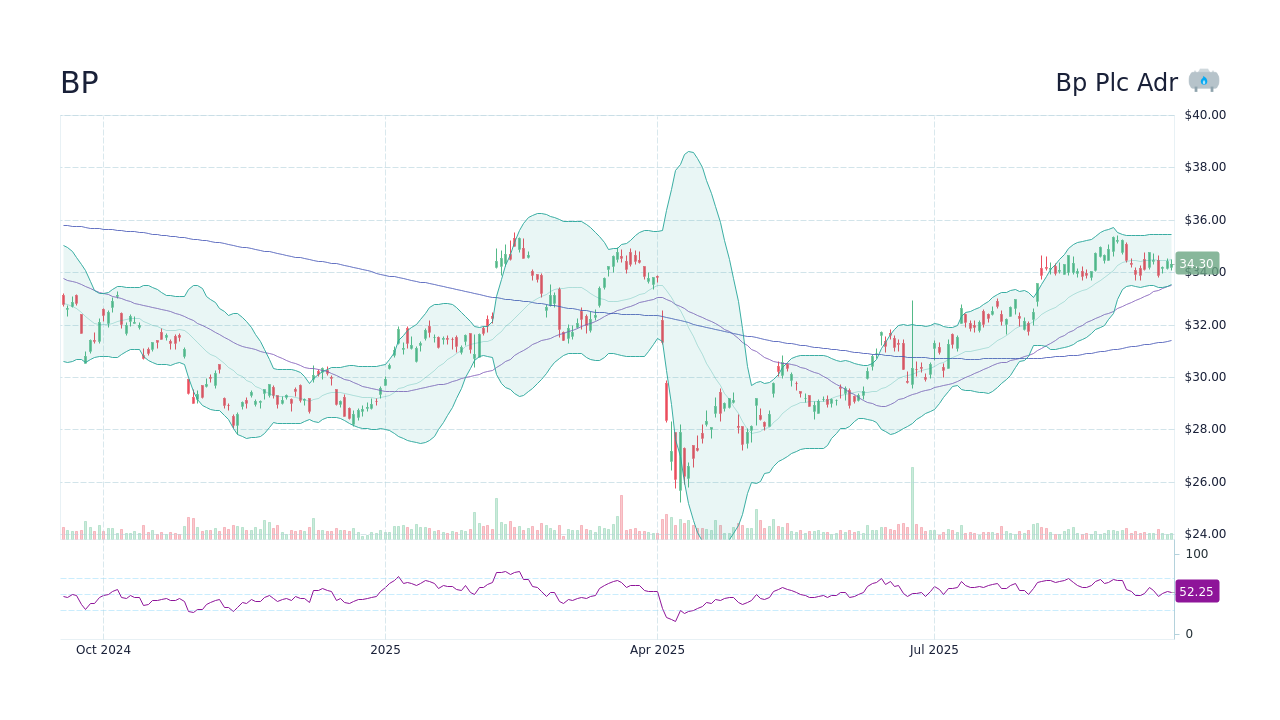Viewport: 1280px width, 720px height.
Task: Switch to the 2025 time period label
Action: [385, 649]
